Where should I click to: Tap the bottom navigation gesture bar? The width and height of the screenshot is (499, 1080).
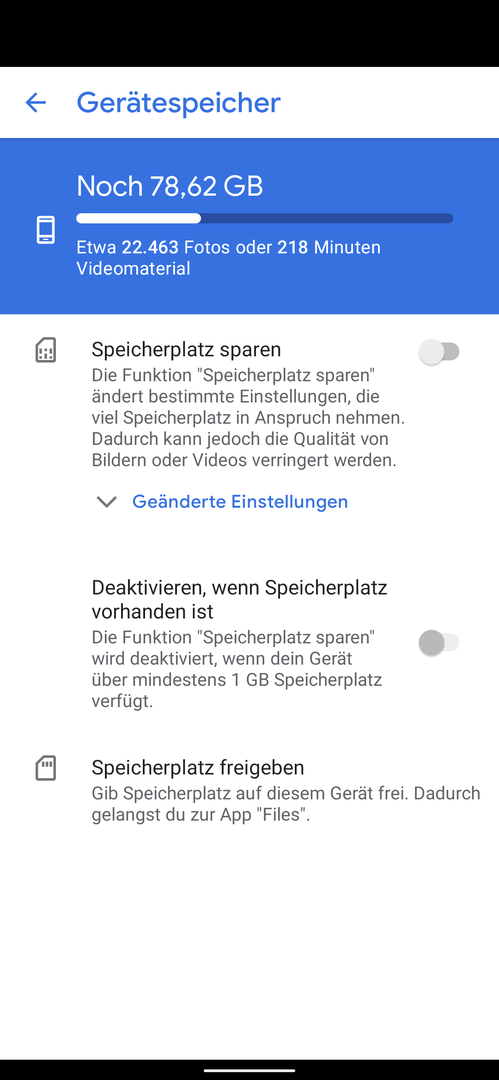click(250, 1070)
